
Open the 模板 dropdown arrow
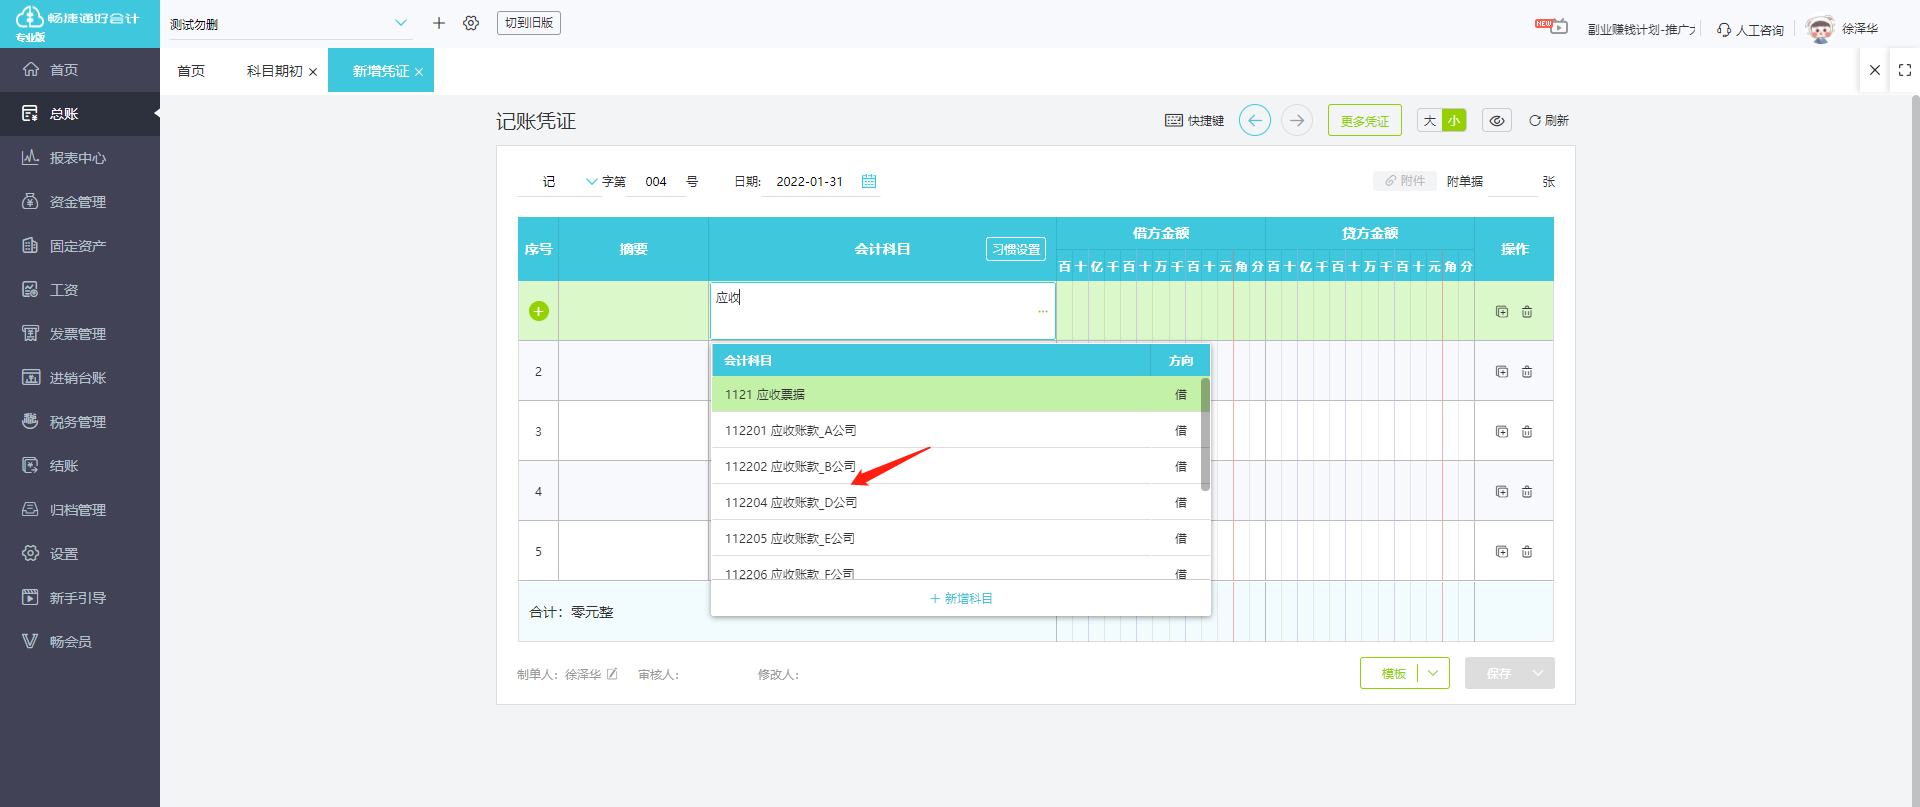pos(1433,673)
